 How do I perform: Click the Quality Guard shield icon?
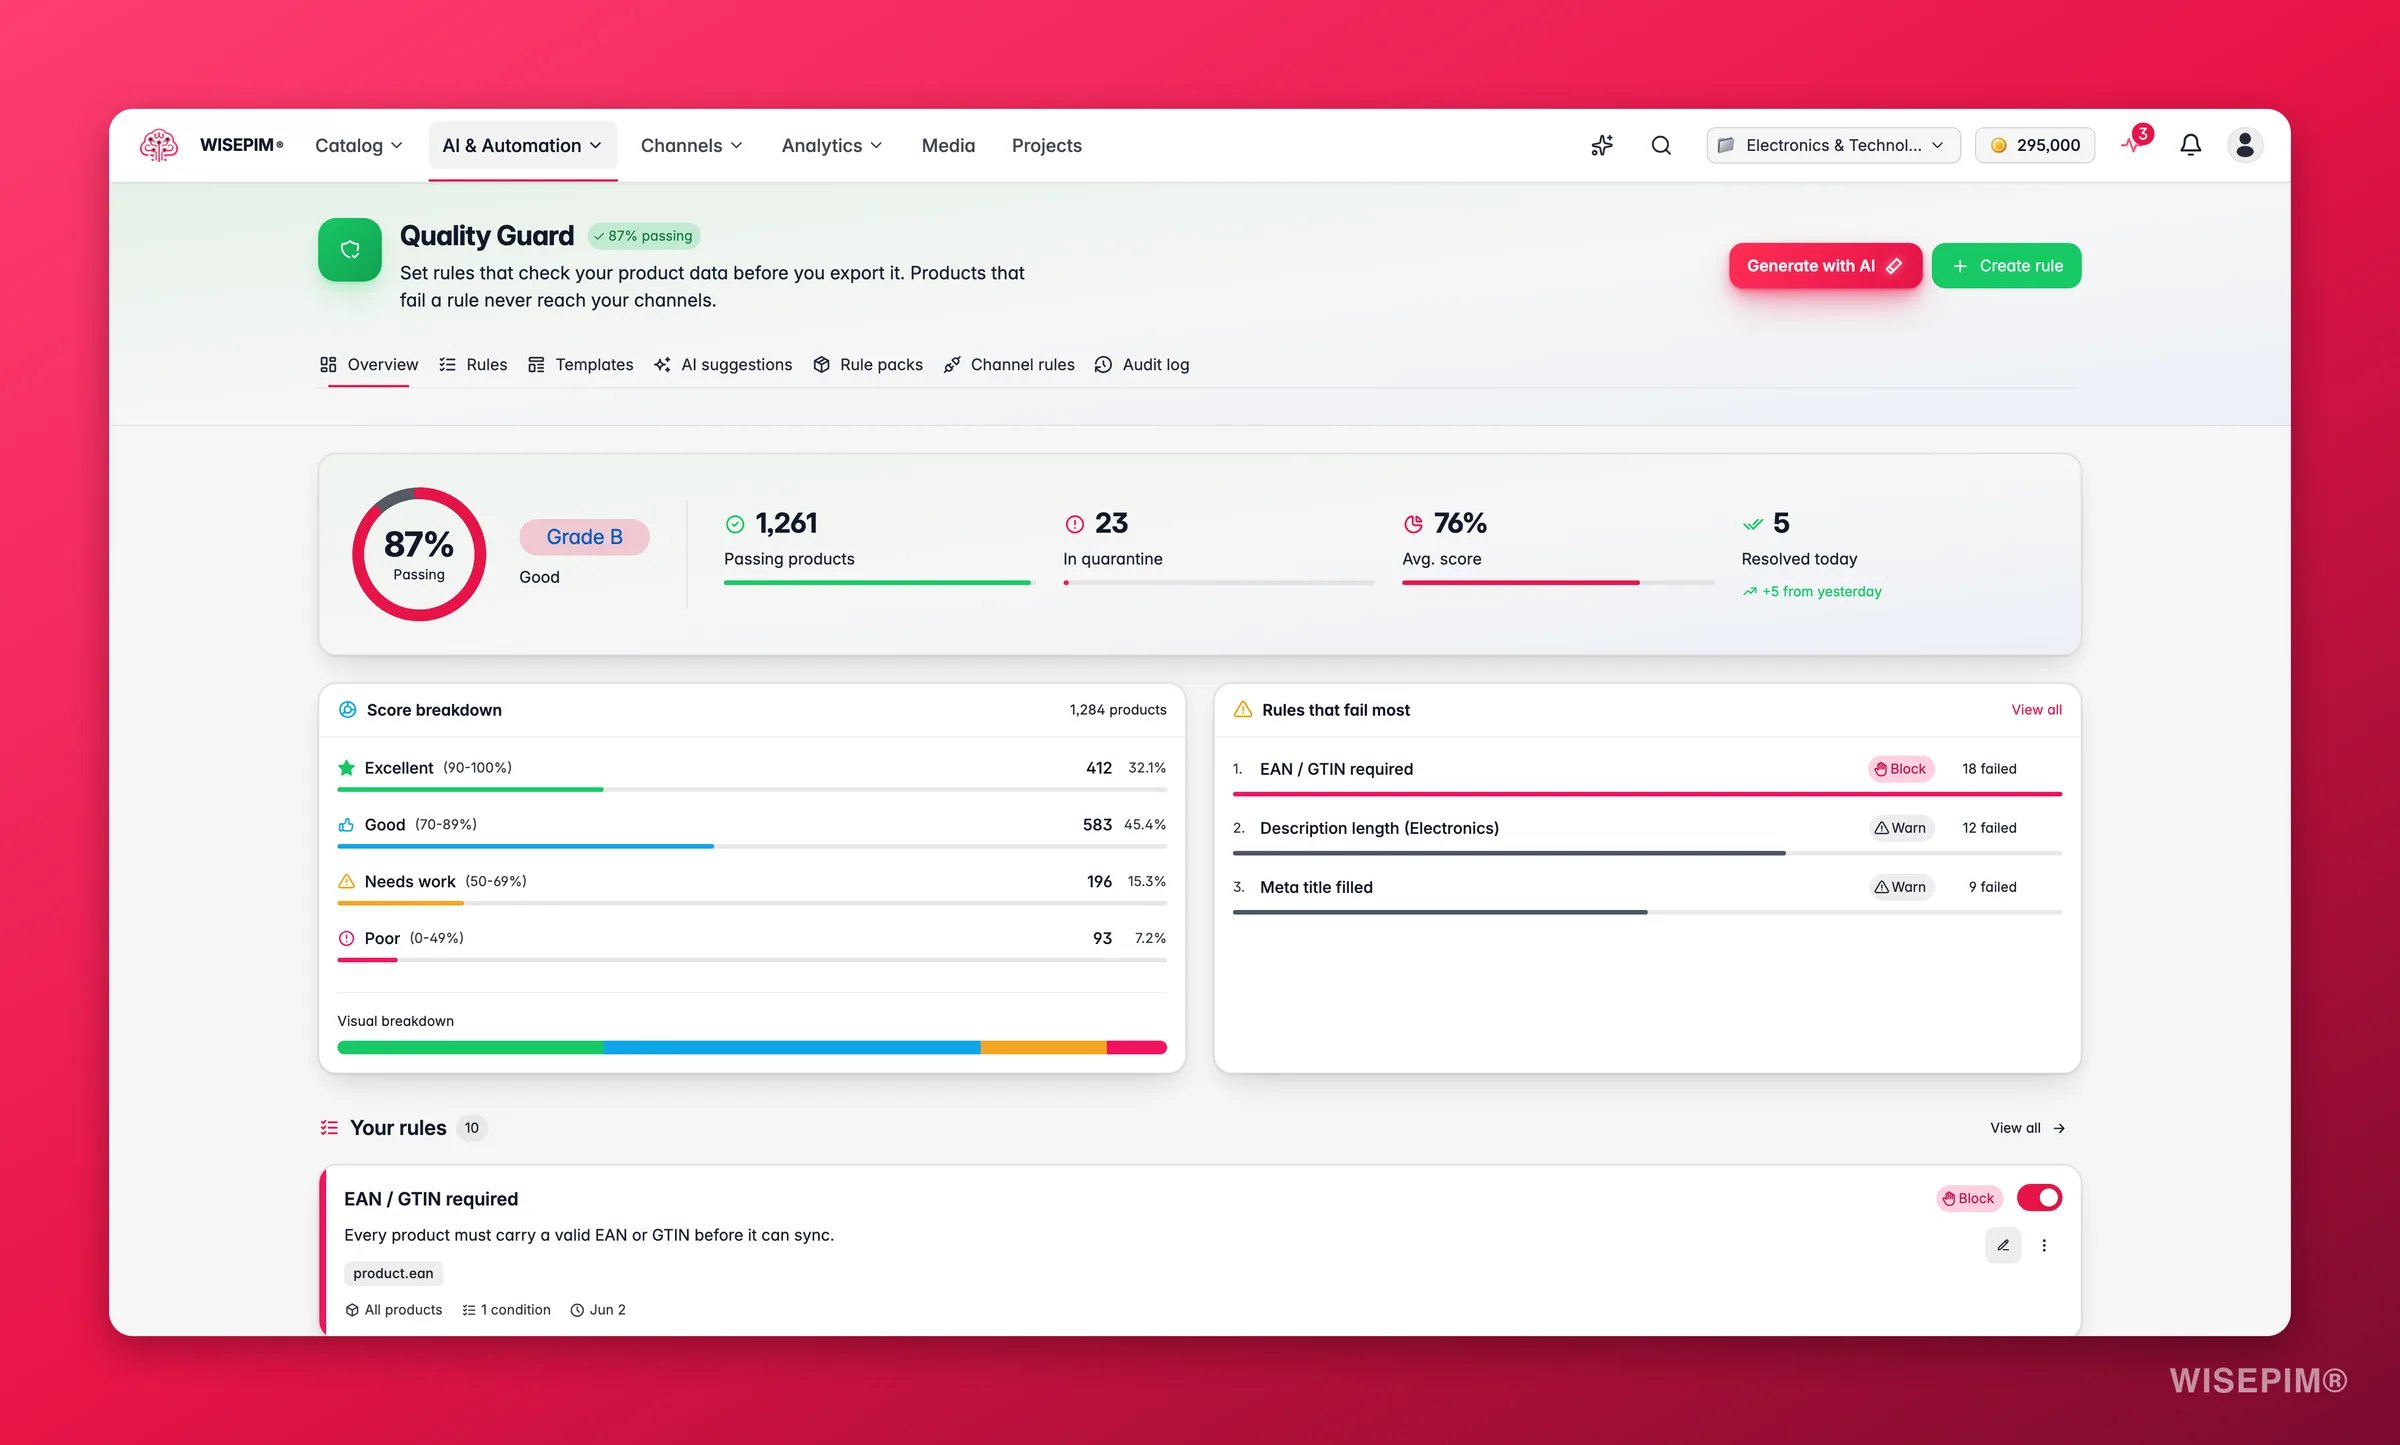click(x=349, y=249)
